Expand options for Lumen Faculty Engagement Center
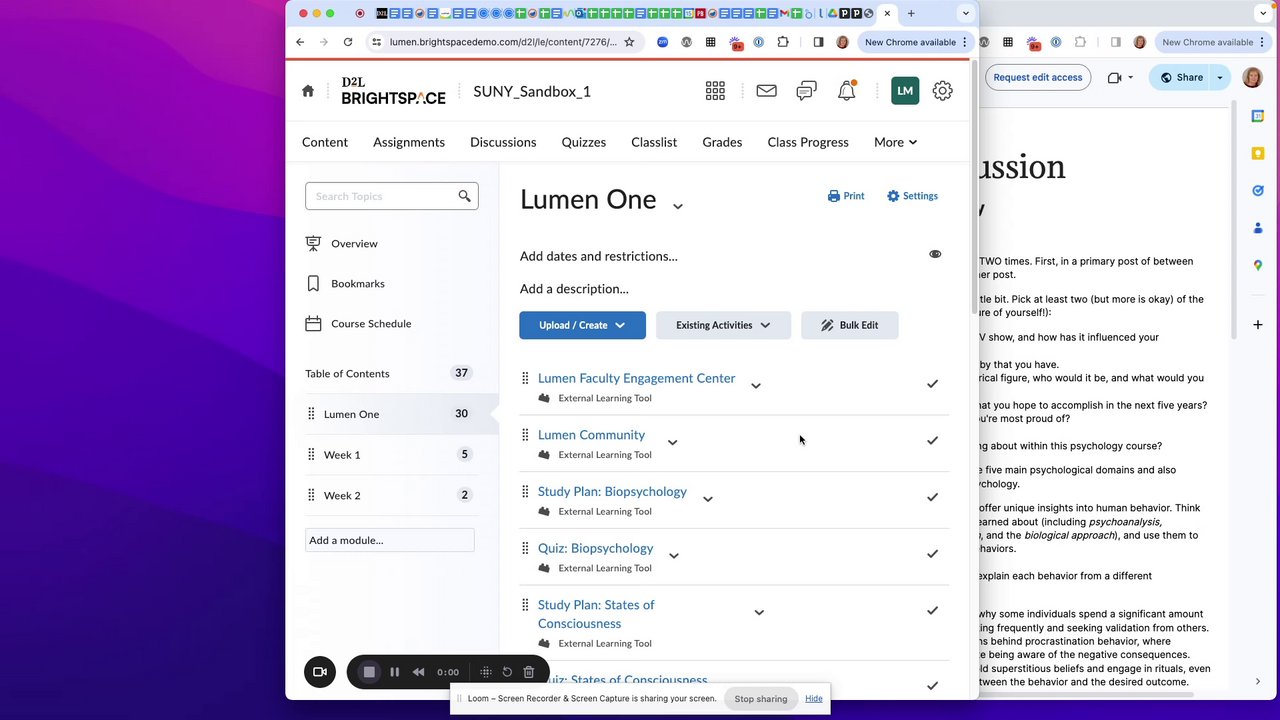The image size is (1280, 720). coord(756,385)
